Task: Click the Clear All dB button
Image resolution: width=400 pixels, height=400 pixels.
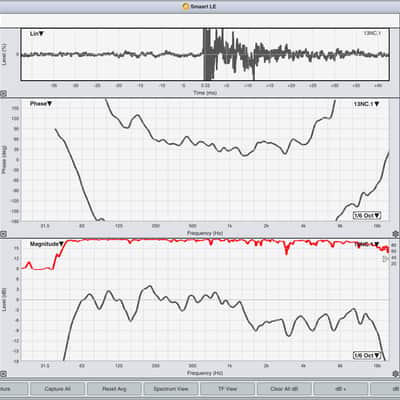Action: 284,389
